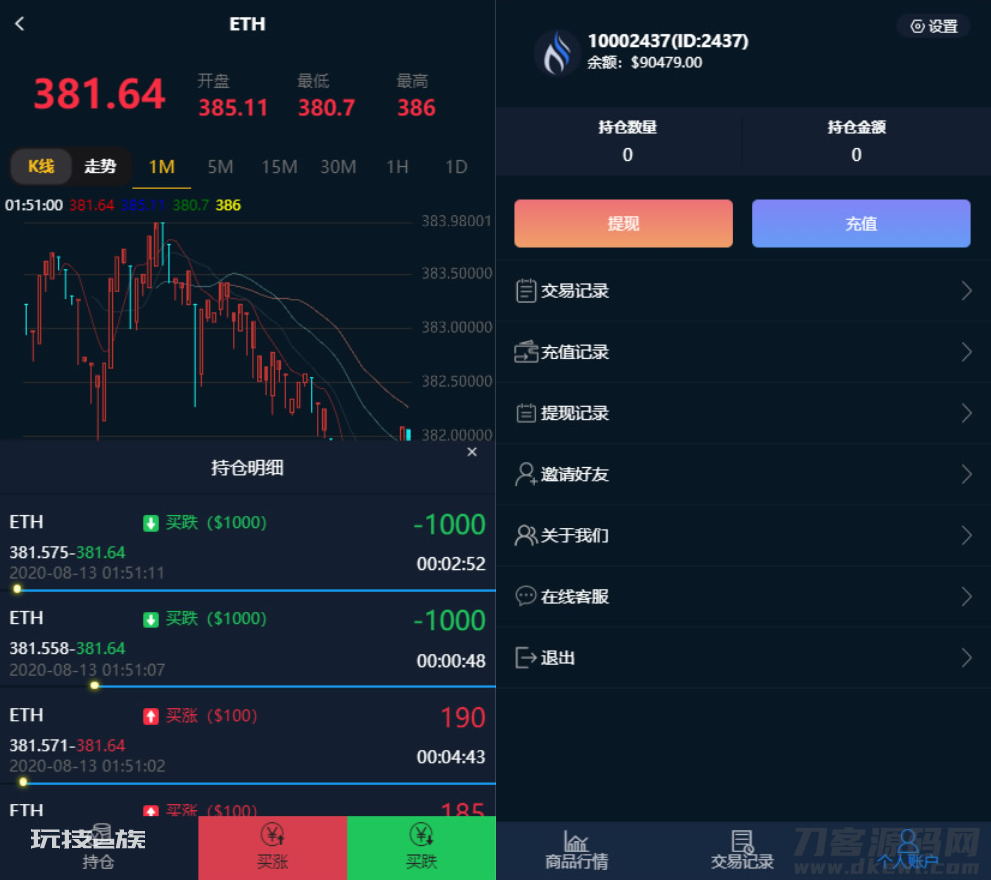Expand the 充值记录 row chevron

(x=966, y=351)
